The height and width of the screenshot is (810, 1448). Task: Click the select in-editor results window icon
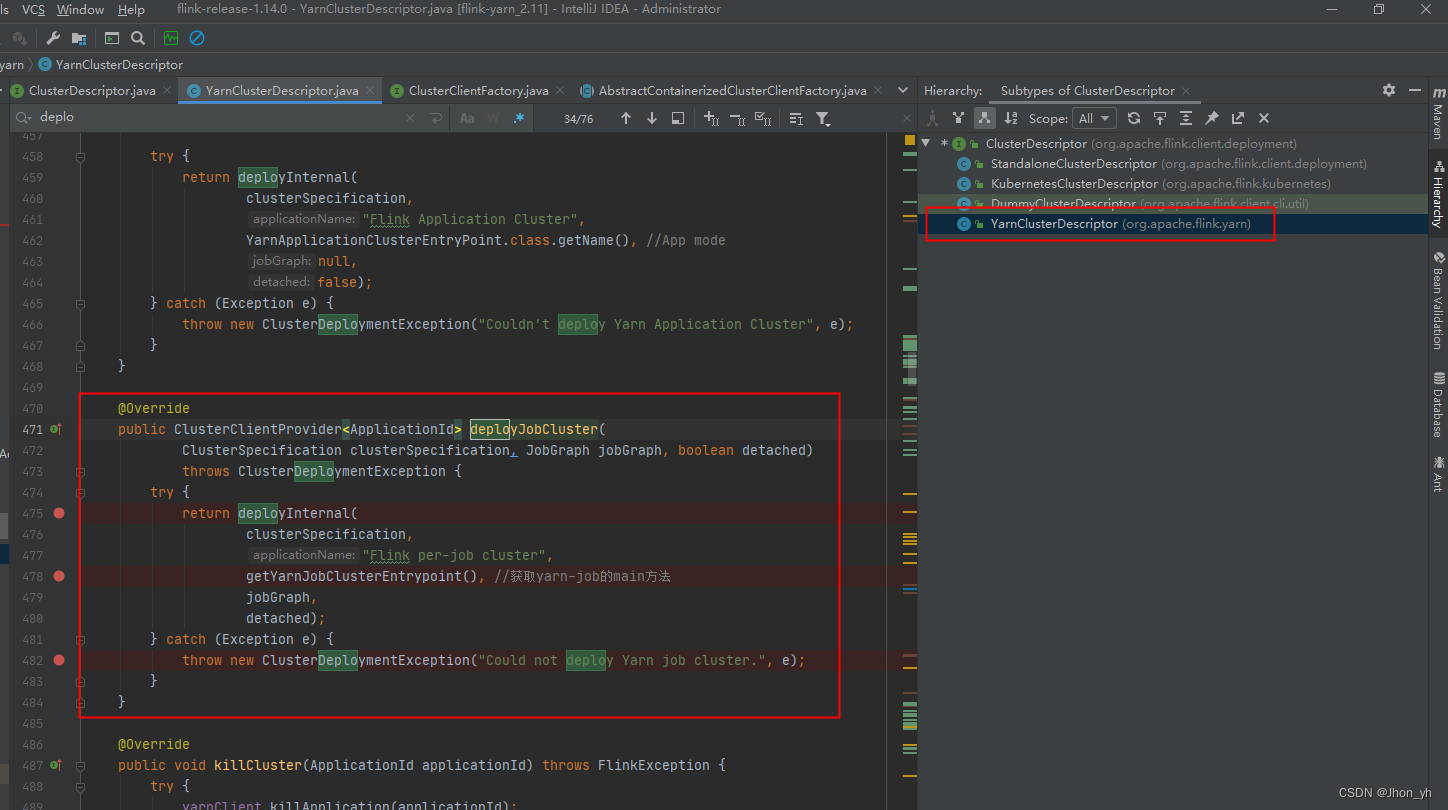(678, 118)
